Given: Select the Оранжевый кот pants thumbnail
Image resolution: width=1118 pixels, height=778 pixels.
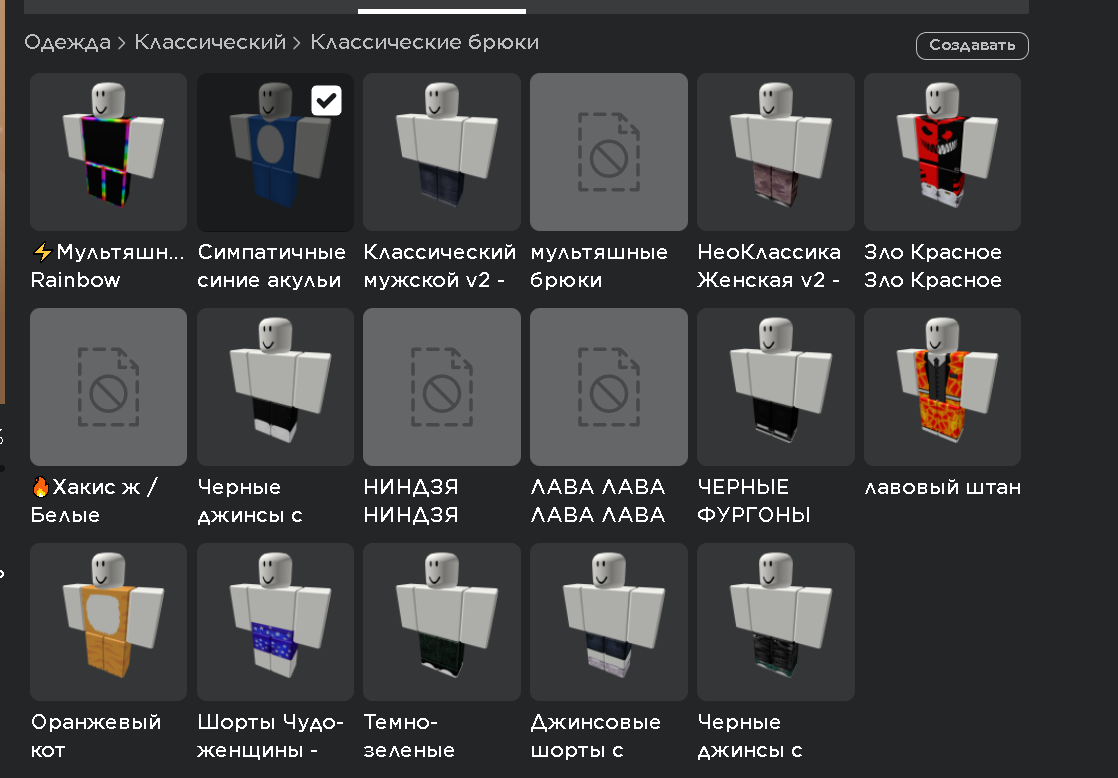Looking at the screenshot, I should pos(108,622).
